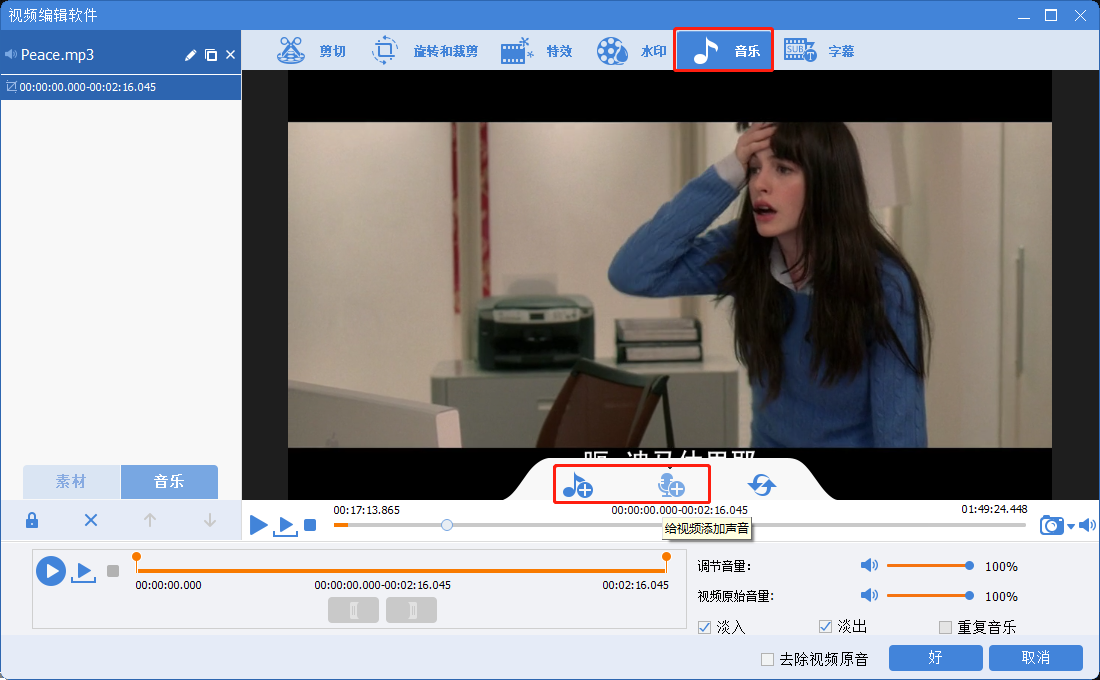This screenshot has width=1100, height=680.
Task: Adjust the 调节音量 volume slider
Action: pos(929,566)
